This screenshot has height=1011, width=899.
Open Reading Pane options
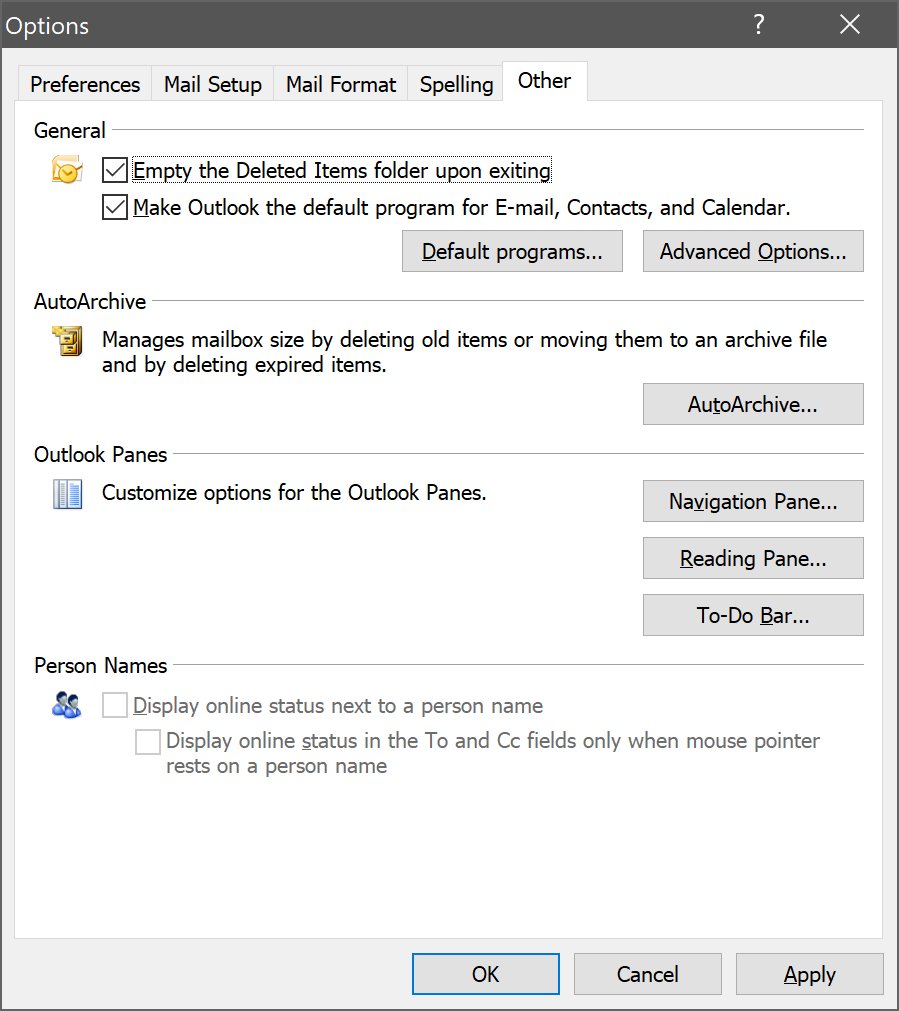point(753,558)
